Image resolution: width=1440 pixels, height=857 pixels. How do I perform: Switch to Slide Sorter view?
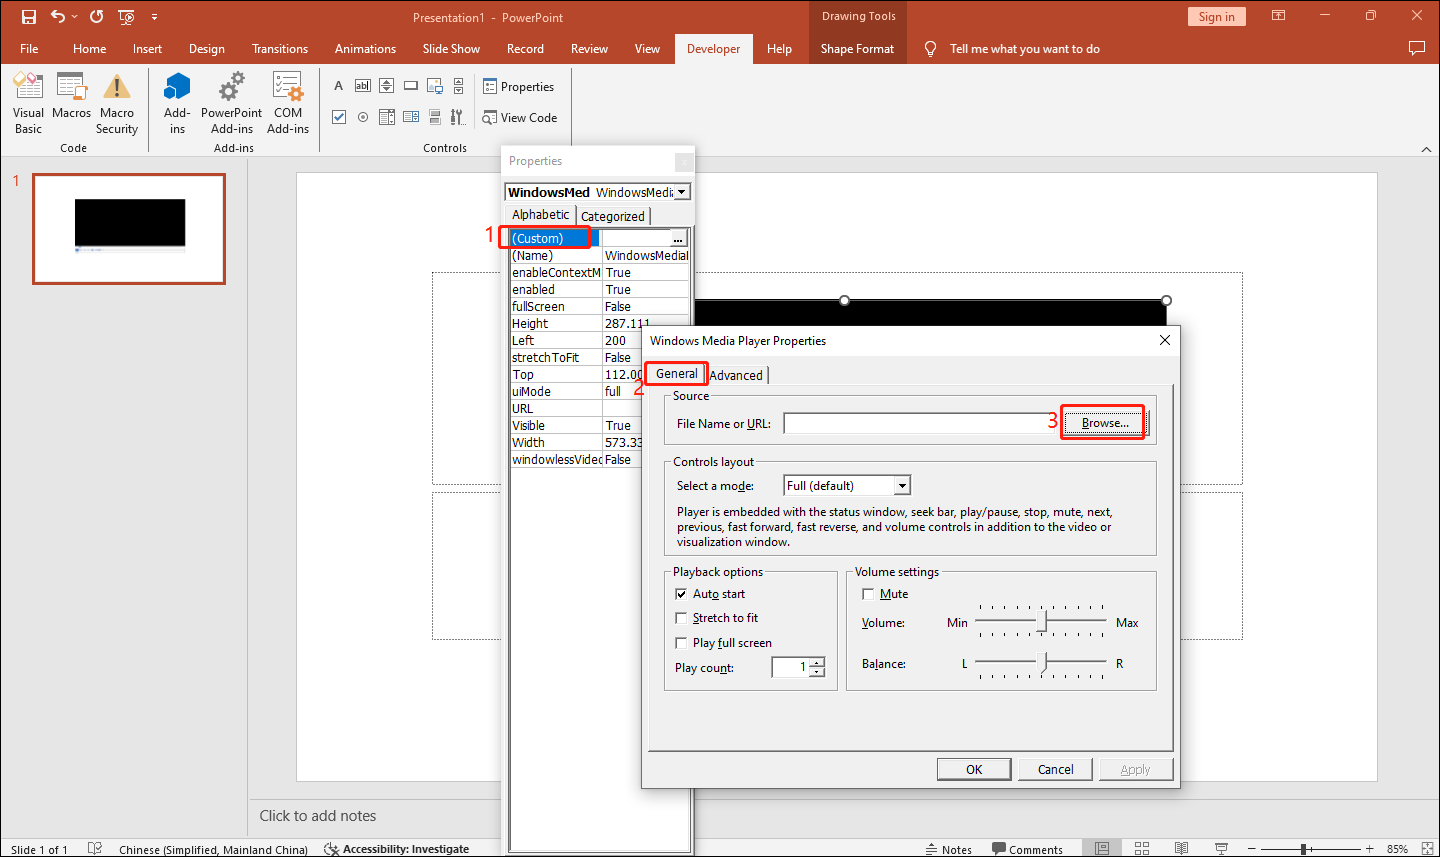(1142, 848)
